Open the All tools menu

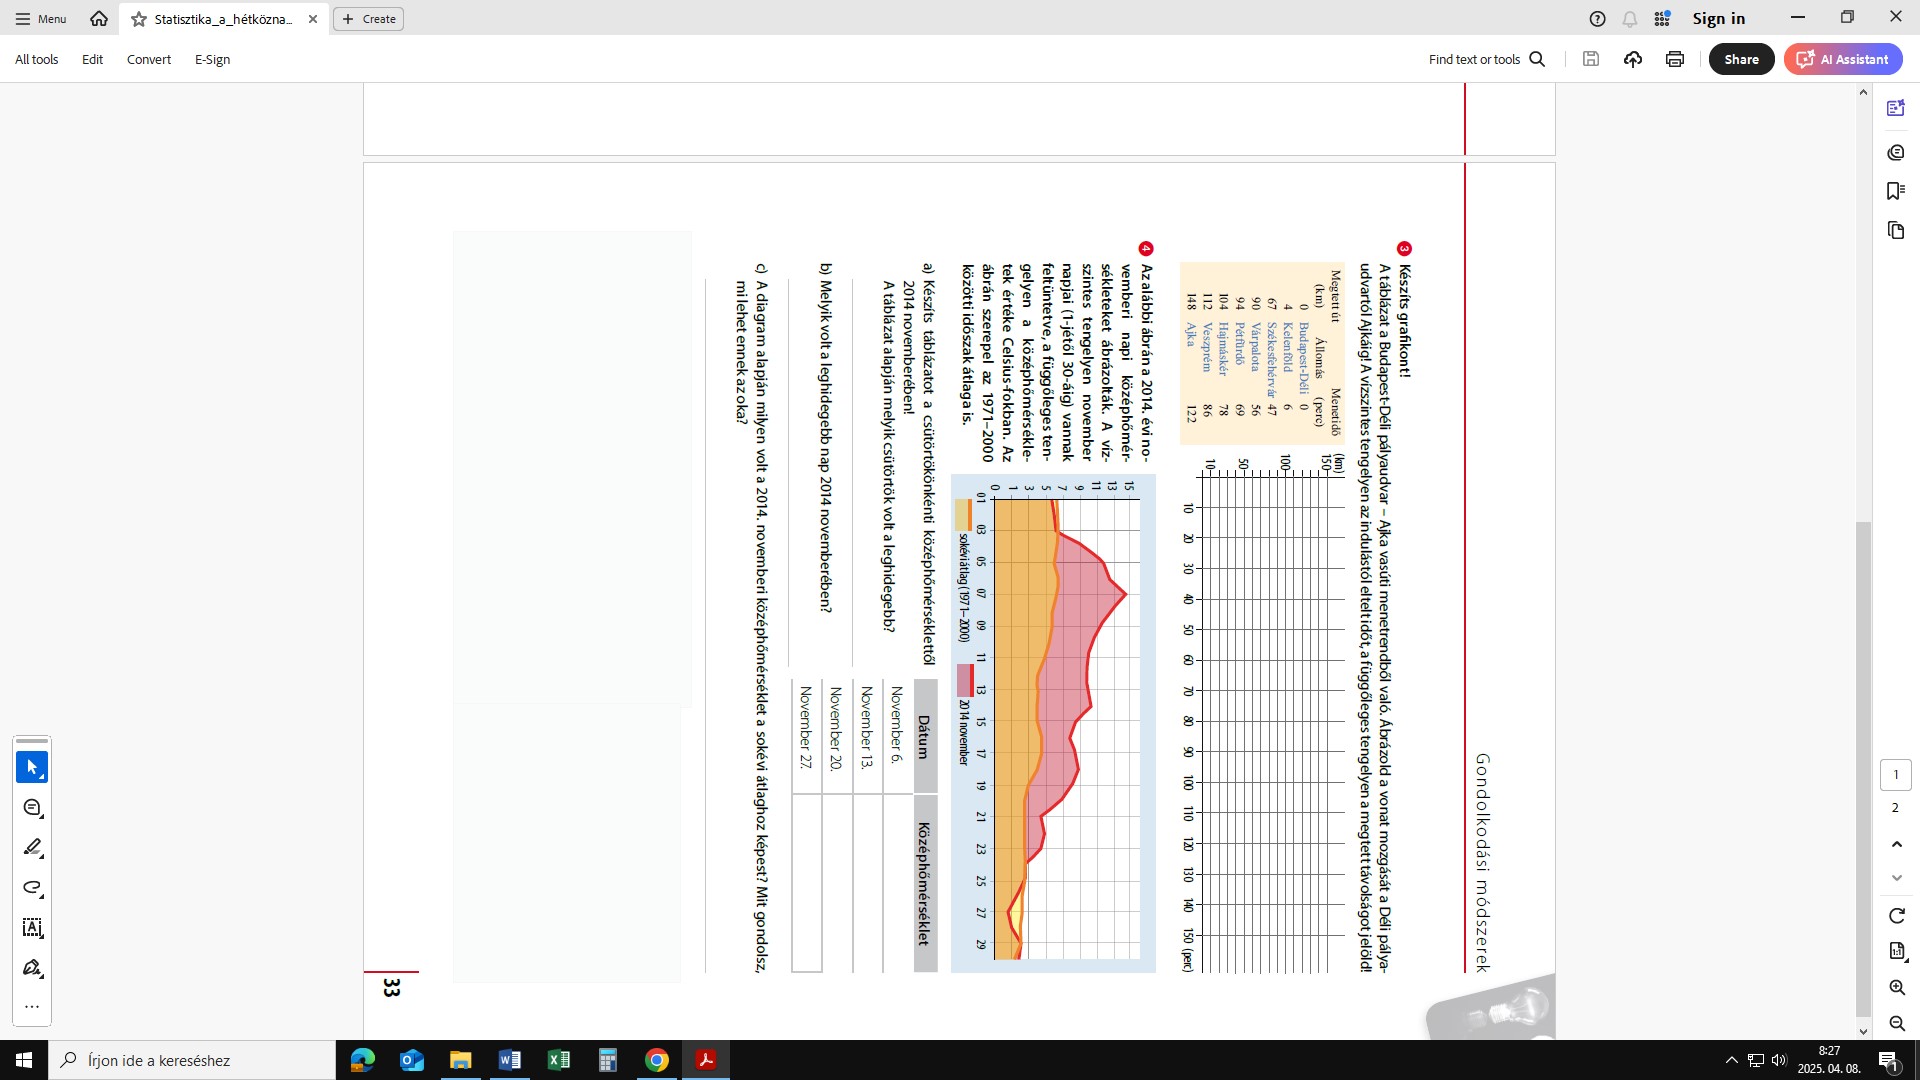[37, 59]
